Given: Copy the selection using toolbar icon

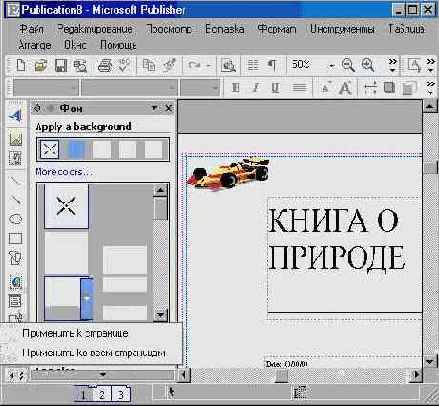Looking at the screenshot, I should (149, 65).
